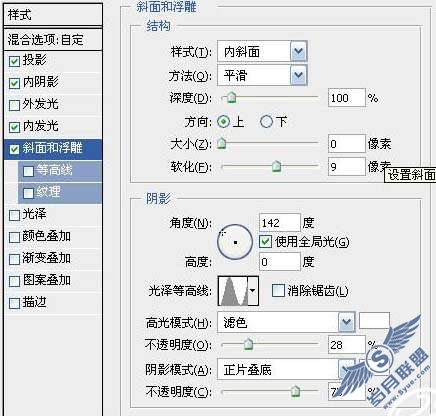Click the 大小 pixel value field

347,144
